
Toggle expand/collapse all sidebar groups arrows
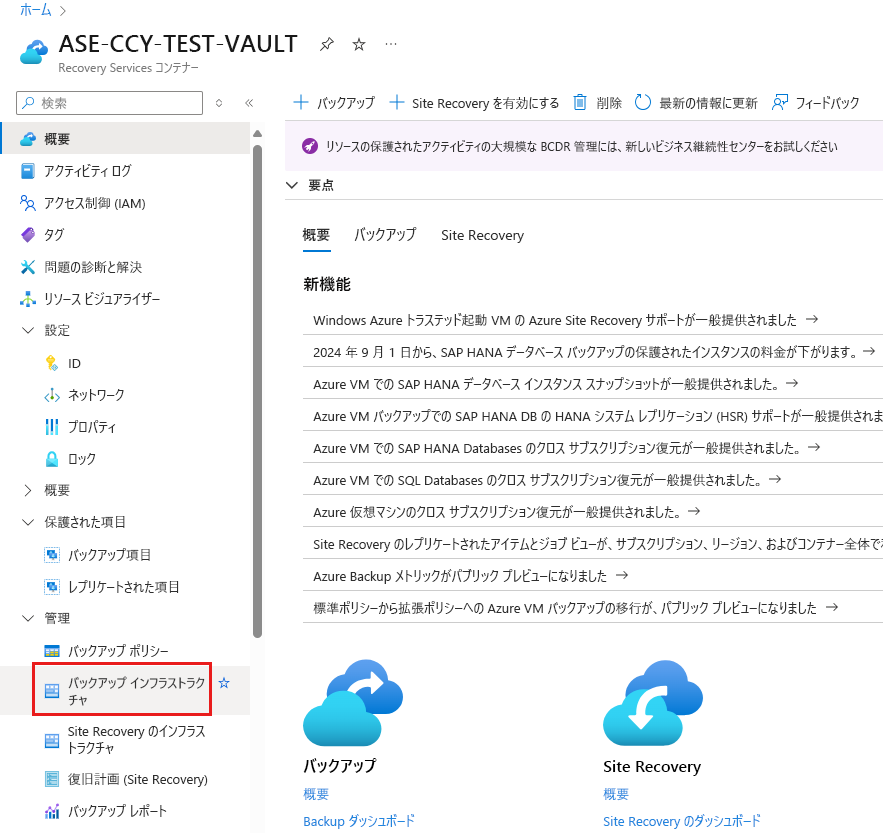[219, 103]
